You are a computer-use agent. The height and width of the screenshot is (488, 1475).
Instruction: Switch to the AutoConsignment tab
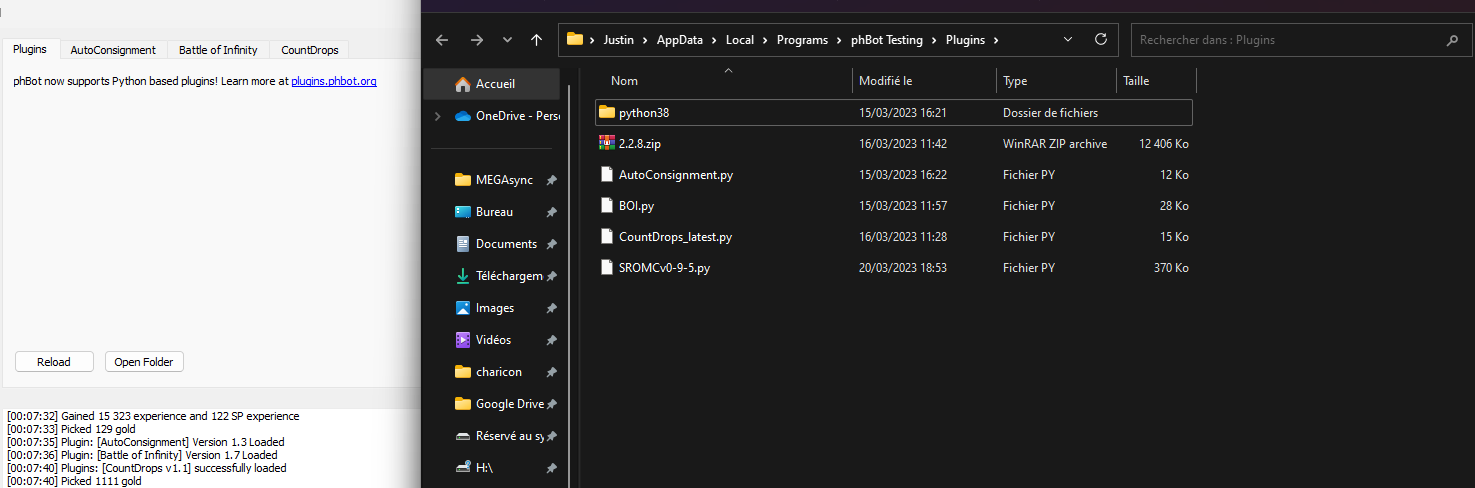coord(113,50)
